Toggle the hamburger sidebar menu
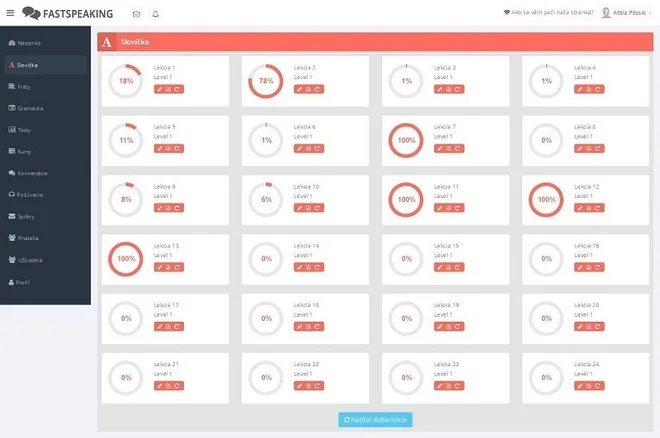The height and width of the screenshot is (438, 660). (10, 13)
